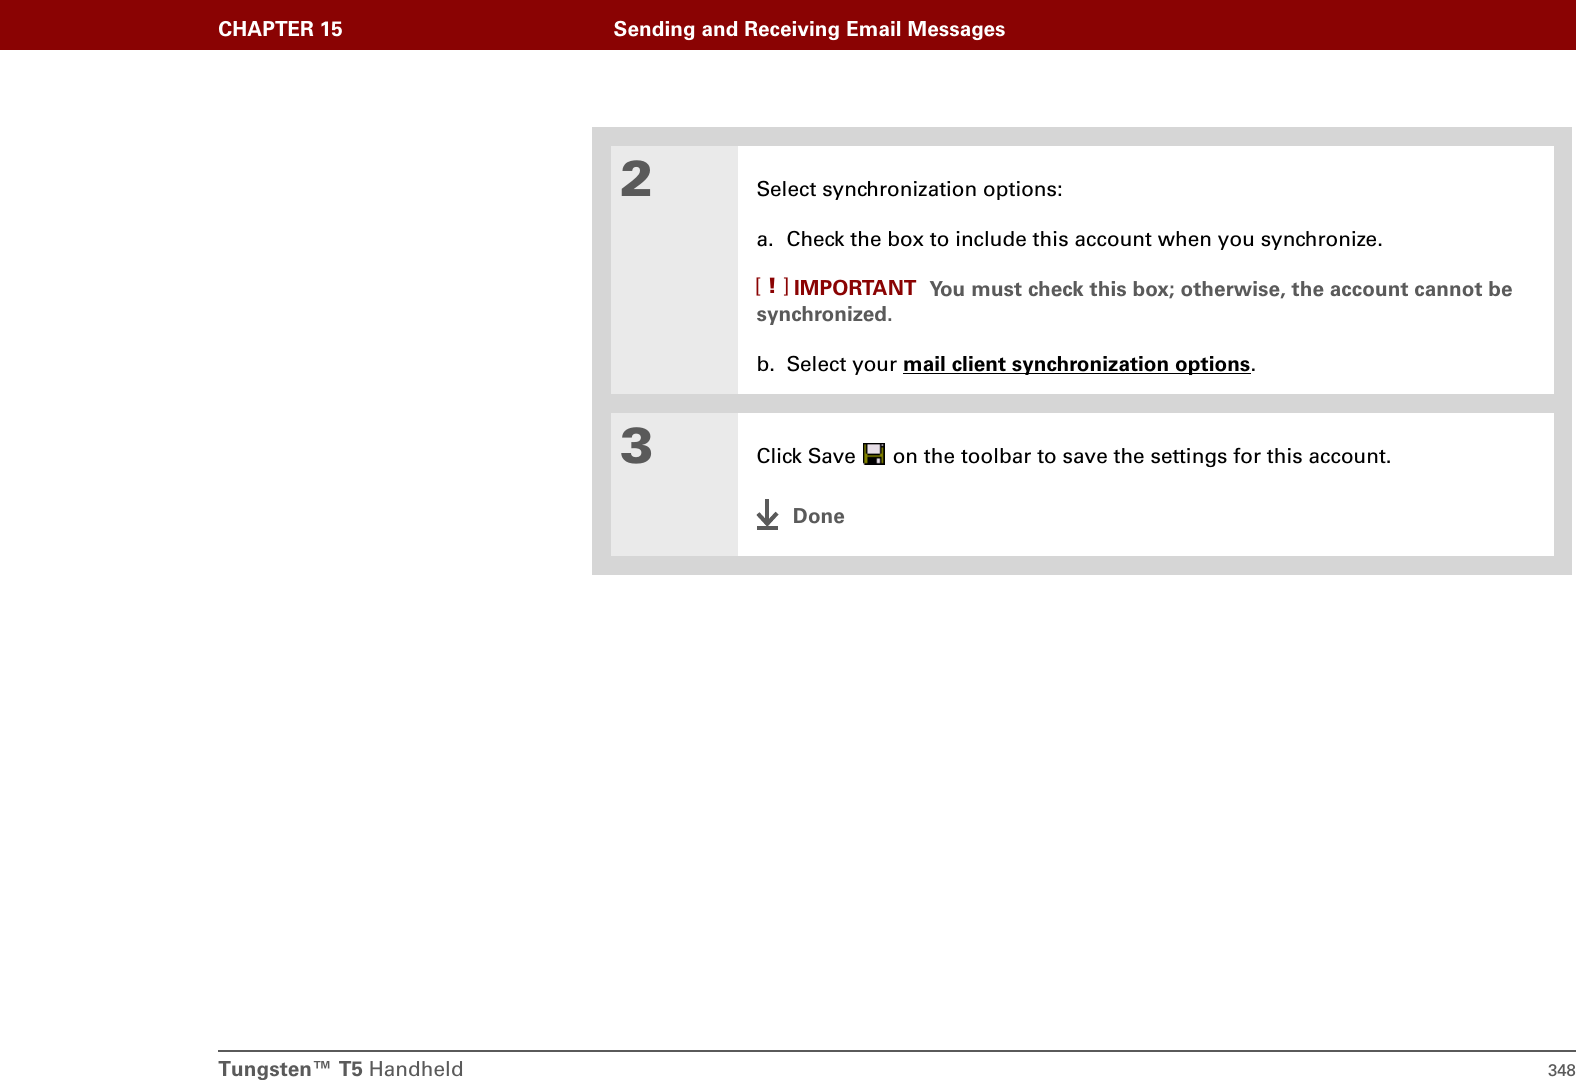This screenshot has width=1576, height=1080.
Task: Click page number 348
Action: 1561,1070
